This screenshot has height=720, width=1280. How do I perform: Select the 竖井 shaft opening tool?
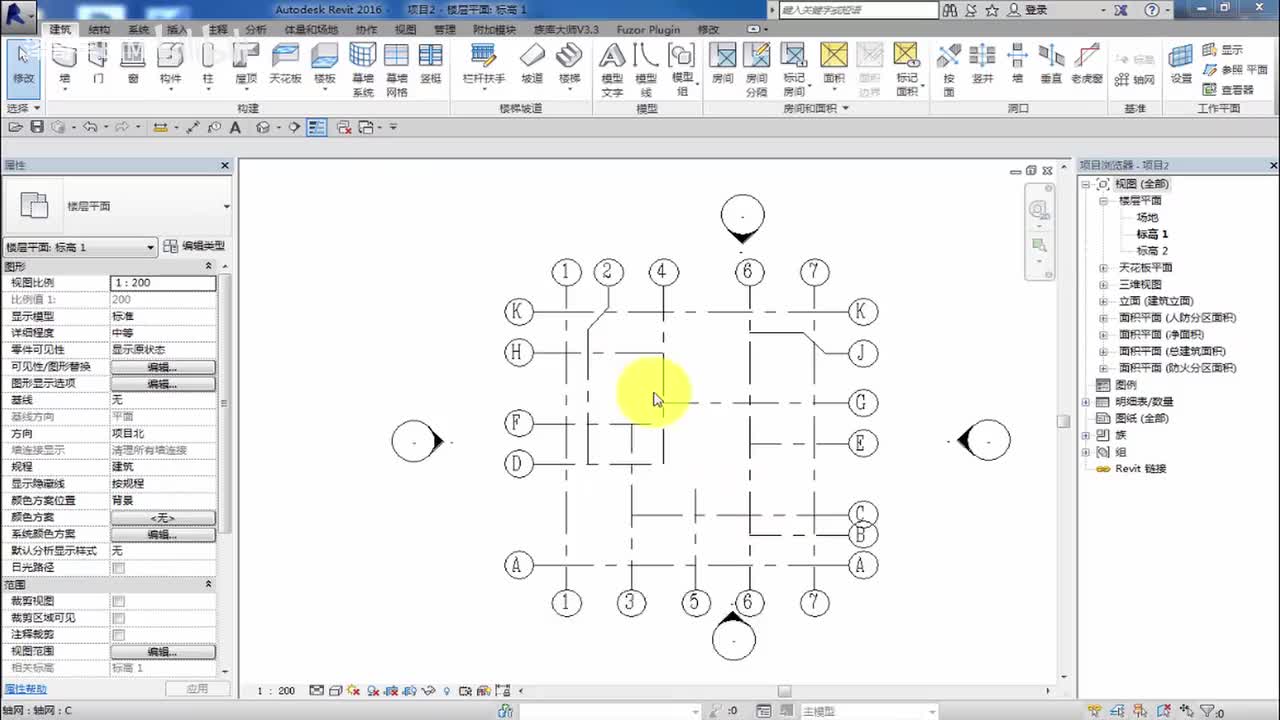click(983, 63)
